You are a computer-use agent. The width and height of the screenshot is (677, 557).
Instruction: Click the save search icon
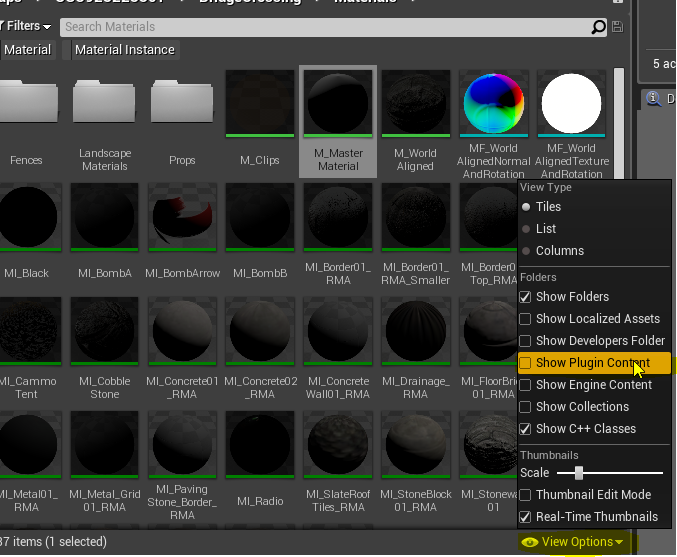[x=617, y=27]
